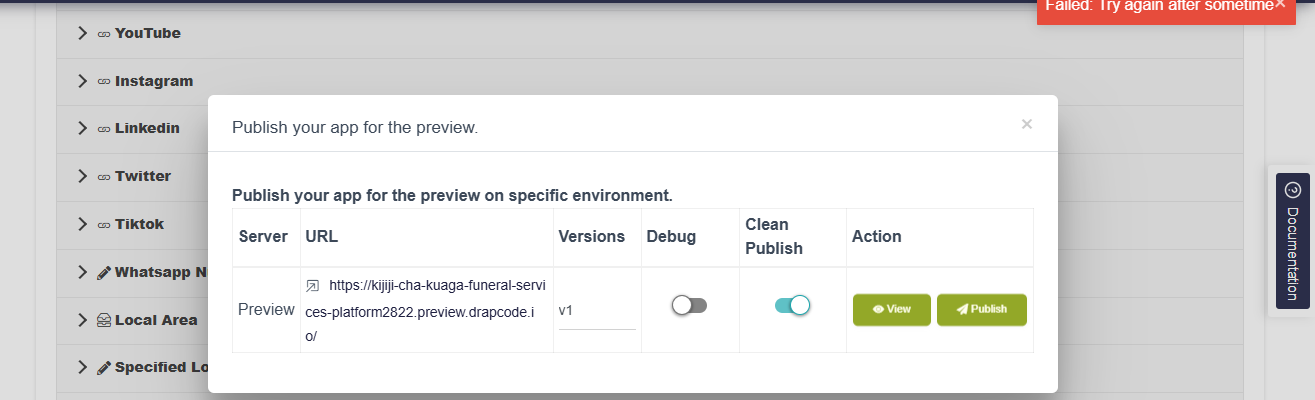Turn off the Clean Publish switch
The height and width of the screenshot is (400, 1315).
[x=792, y=306]
